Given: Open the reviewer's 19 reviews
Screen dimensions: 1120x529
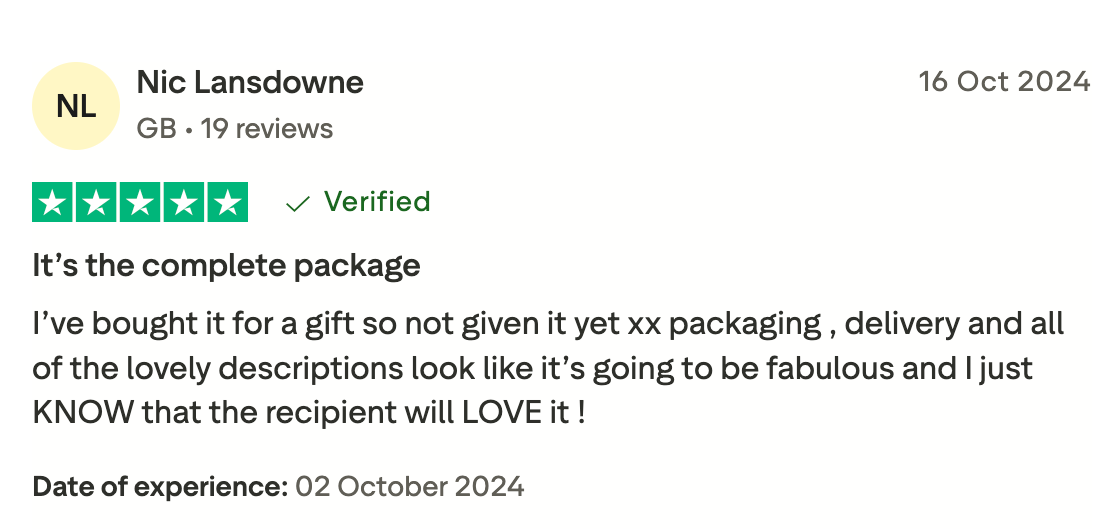Looking at the screenshot, I should pyautogui.click(x=267, y=129).
